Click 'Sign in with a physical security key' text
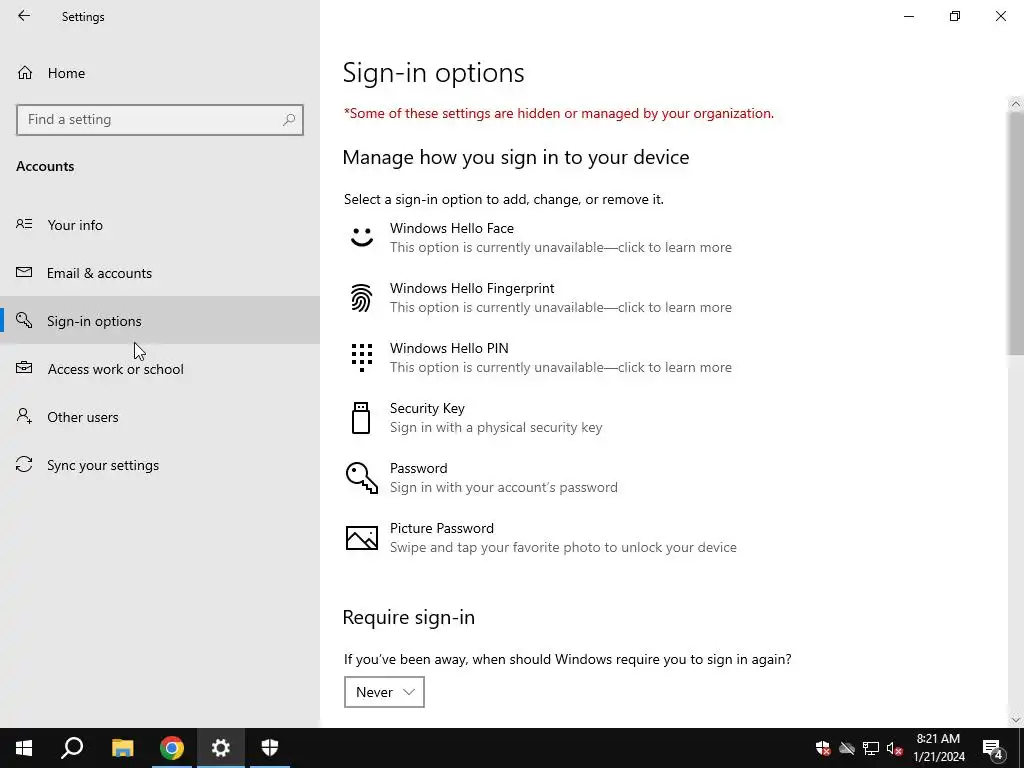 pyautogui.click(x=496, y=428)
